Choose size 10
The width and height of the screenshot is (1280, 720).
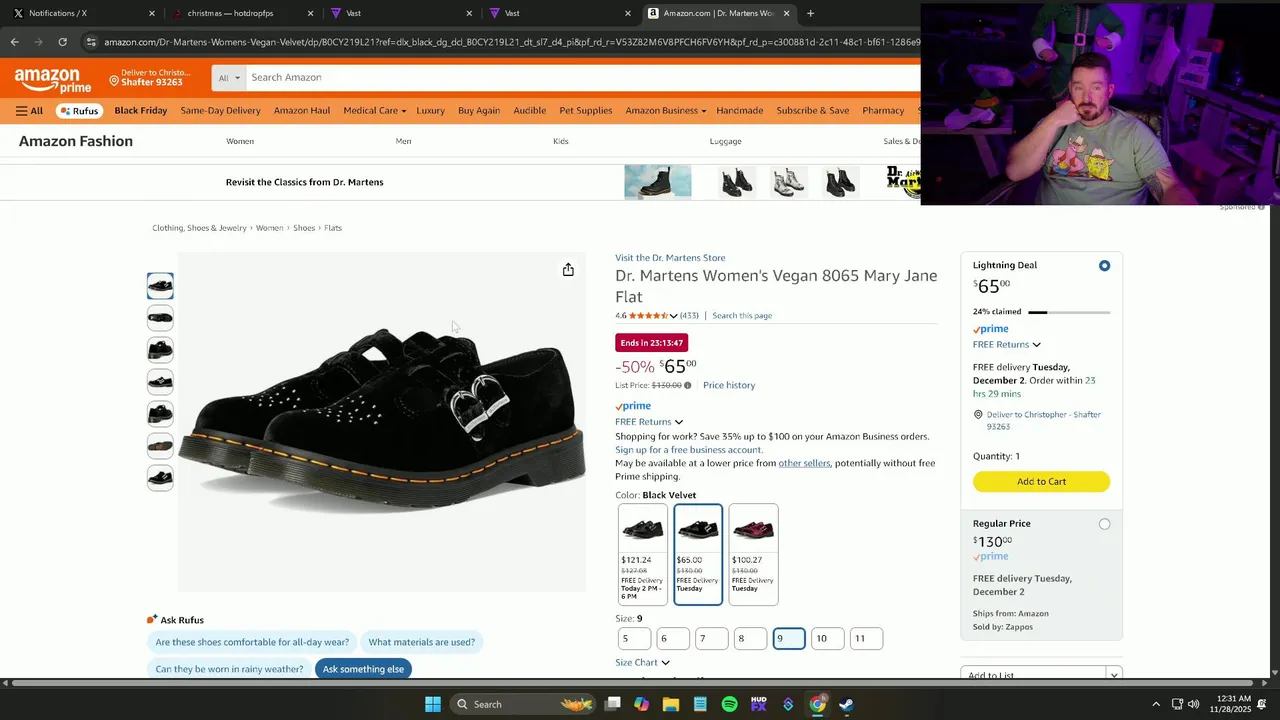pos(827,638)
